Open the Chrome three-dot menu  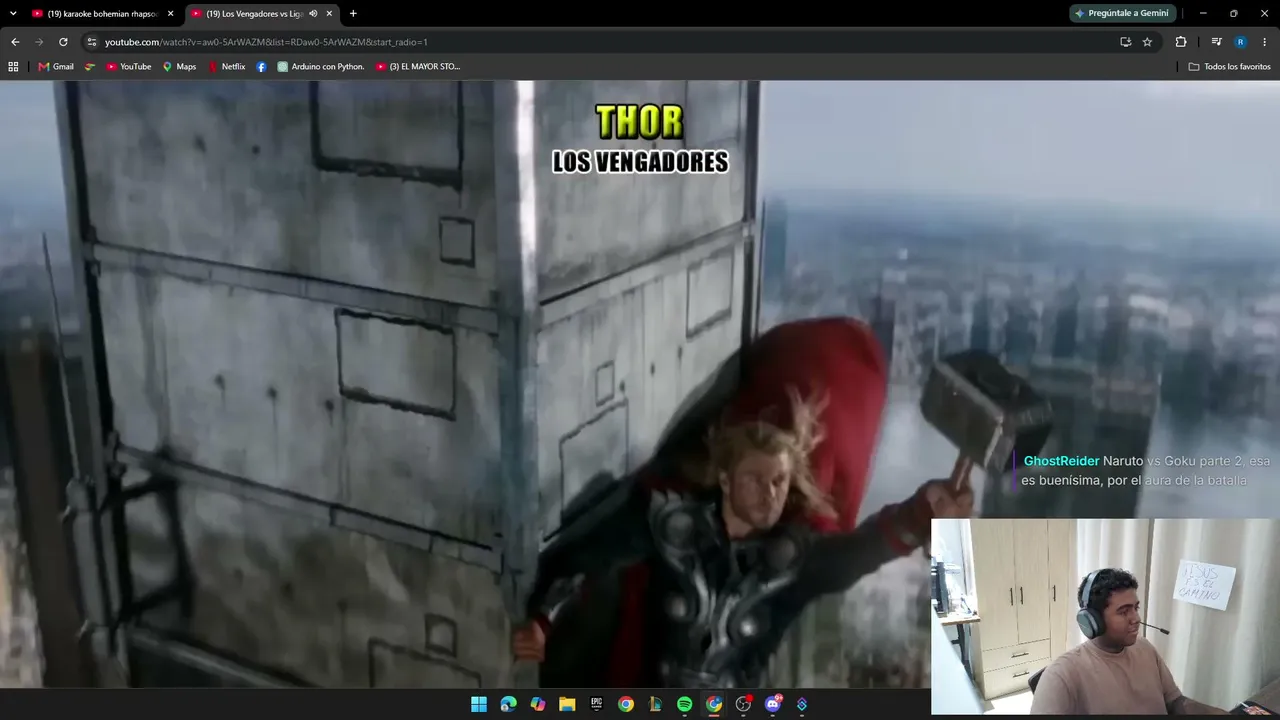[x=1265, y=42]
